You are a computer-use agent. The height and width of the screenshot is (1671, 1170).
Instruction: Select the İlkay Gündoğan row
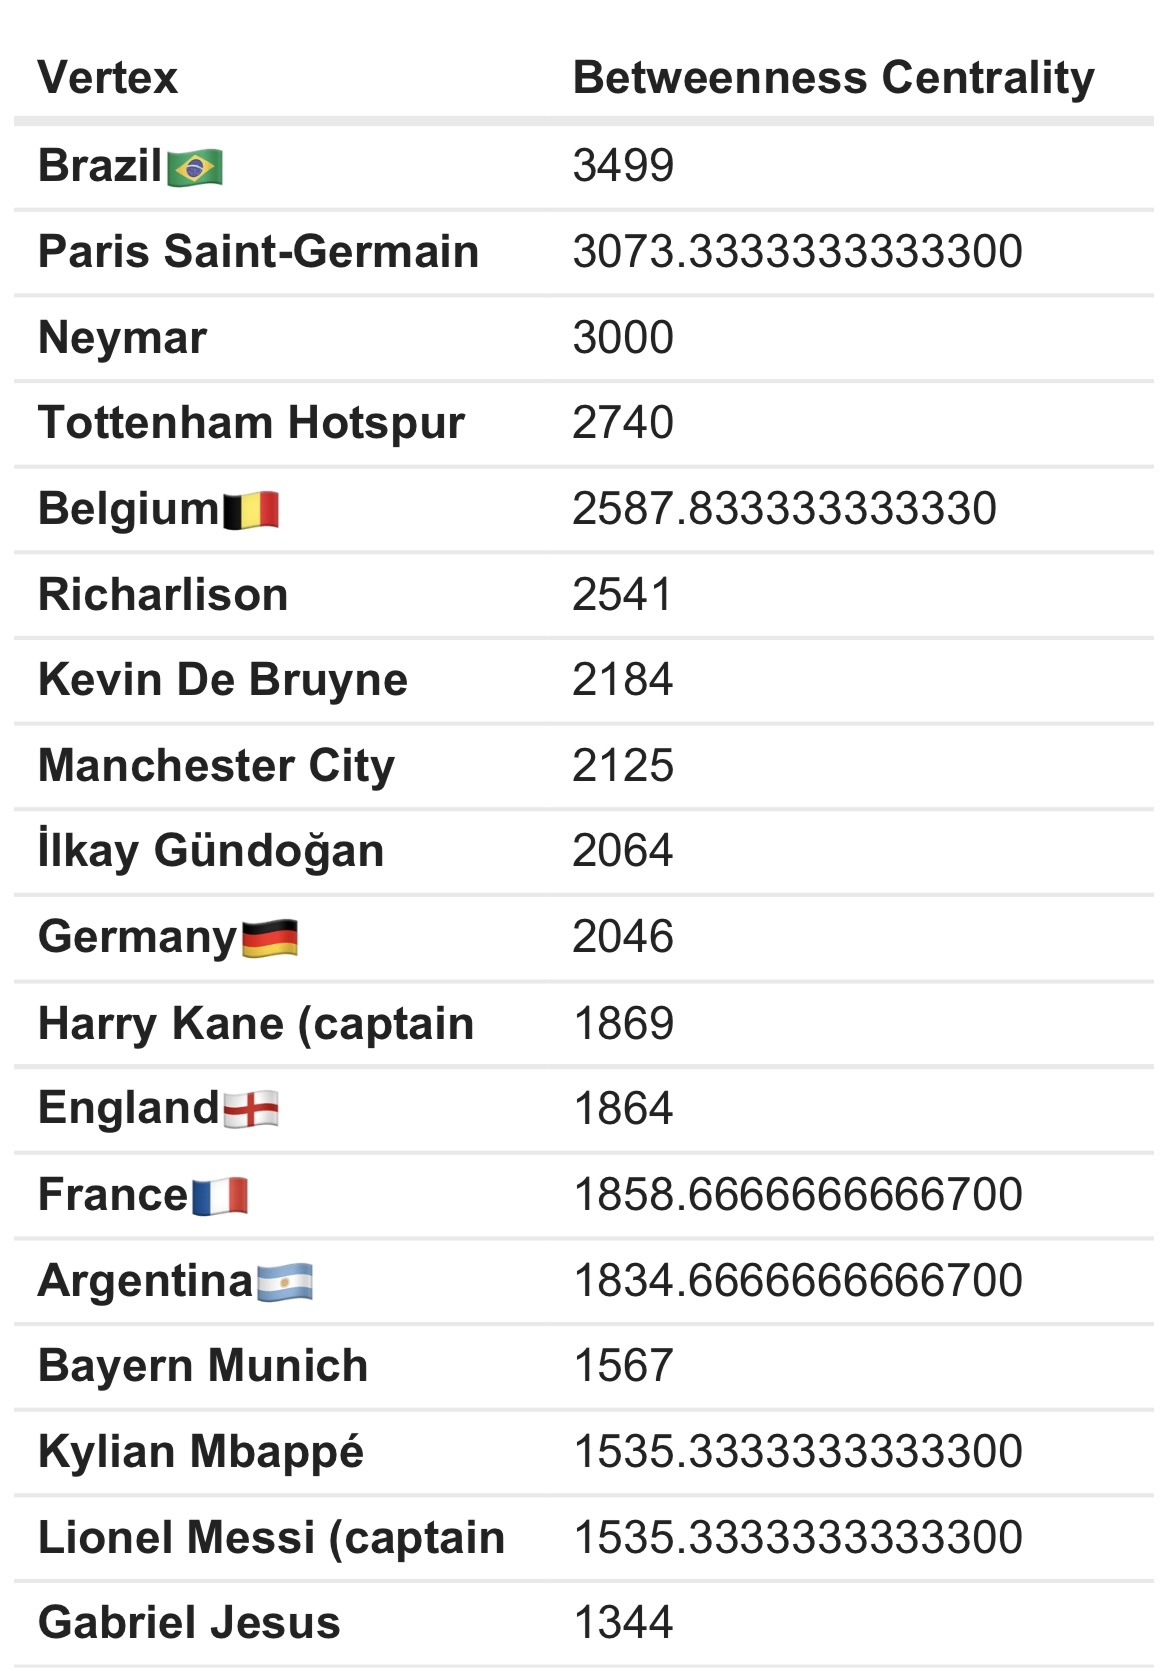(584, 851)
